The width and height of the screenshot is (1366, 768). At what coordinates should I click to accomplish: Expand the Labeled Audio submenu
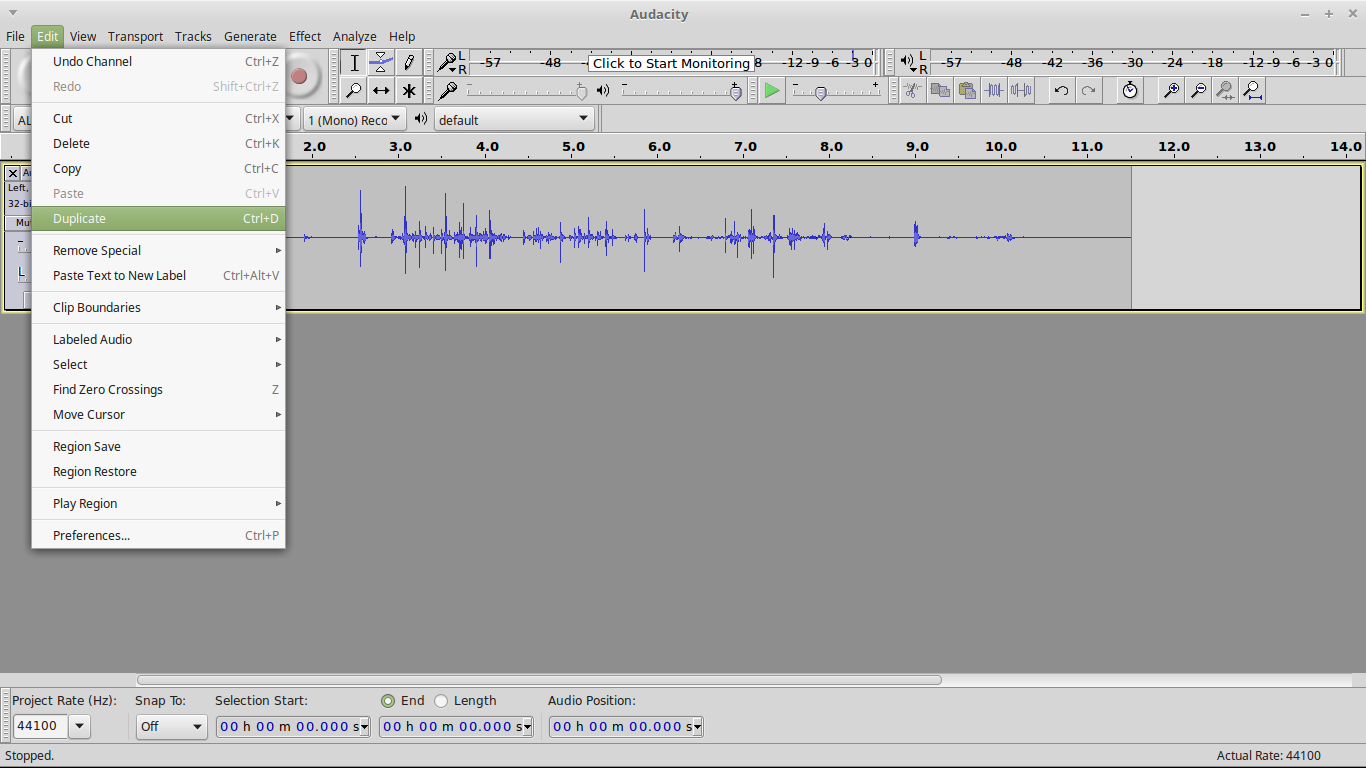158,339
